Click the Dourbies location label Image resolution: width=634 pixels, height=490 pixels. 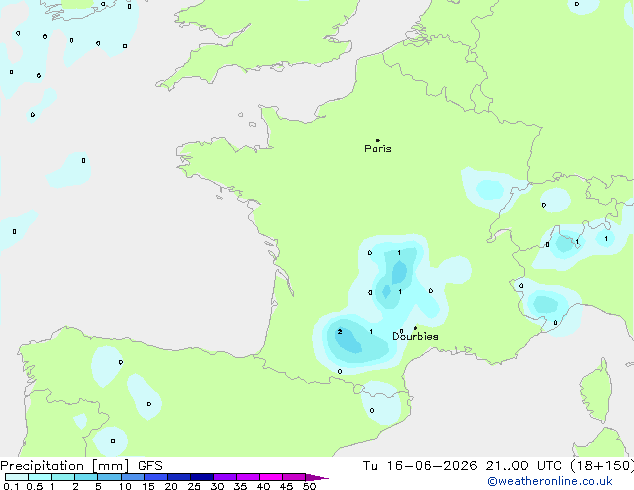[x=415, y=336]
